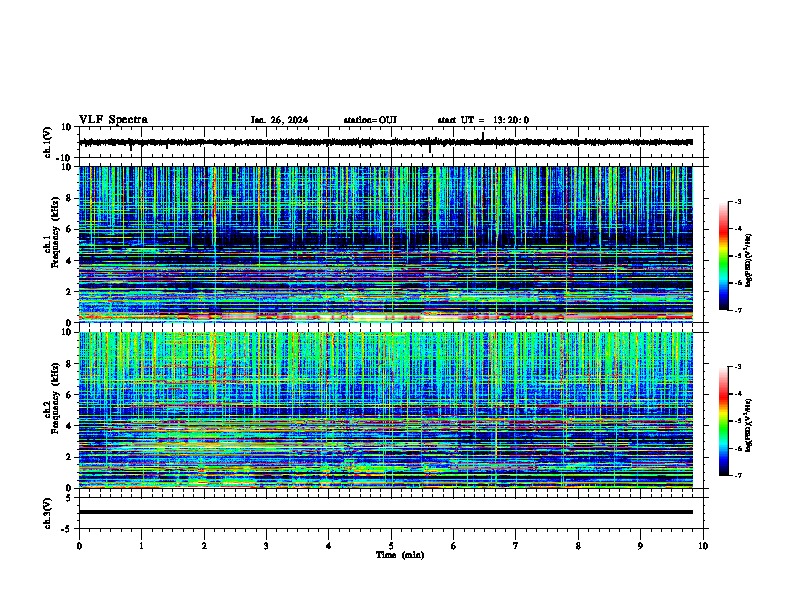The image size is (792, 612).
Task: Click the "-7" label on ch.1 color scale
Action: (x=737, y=310)
